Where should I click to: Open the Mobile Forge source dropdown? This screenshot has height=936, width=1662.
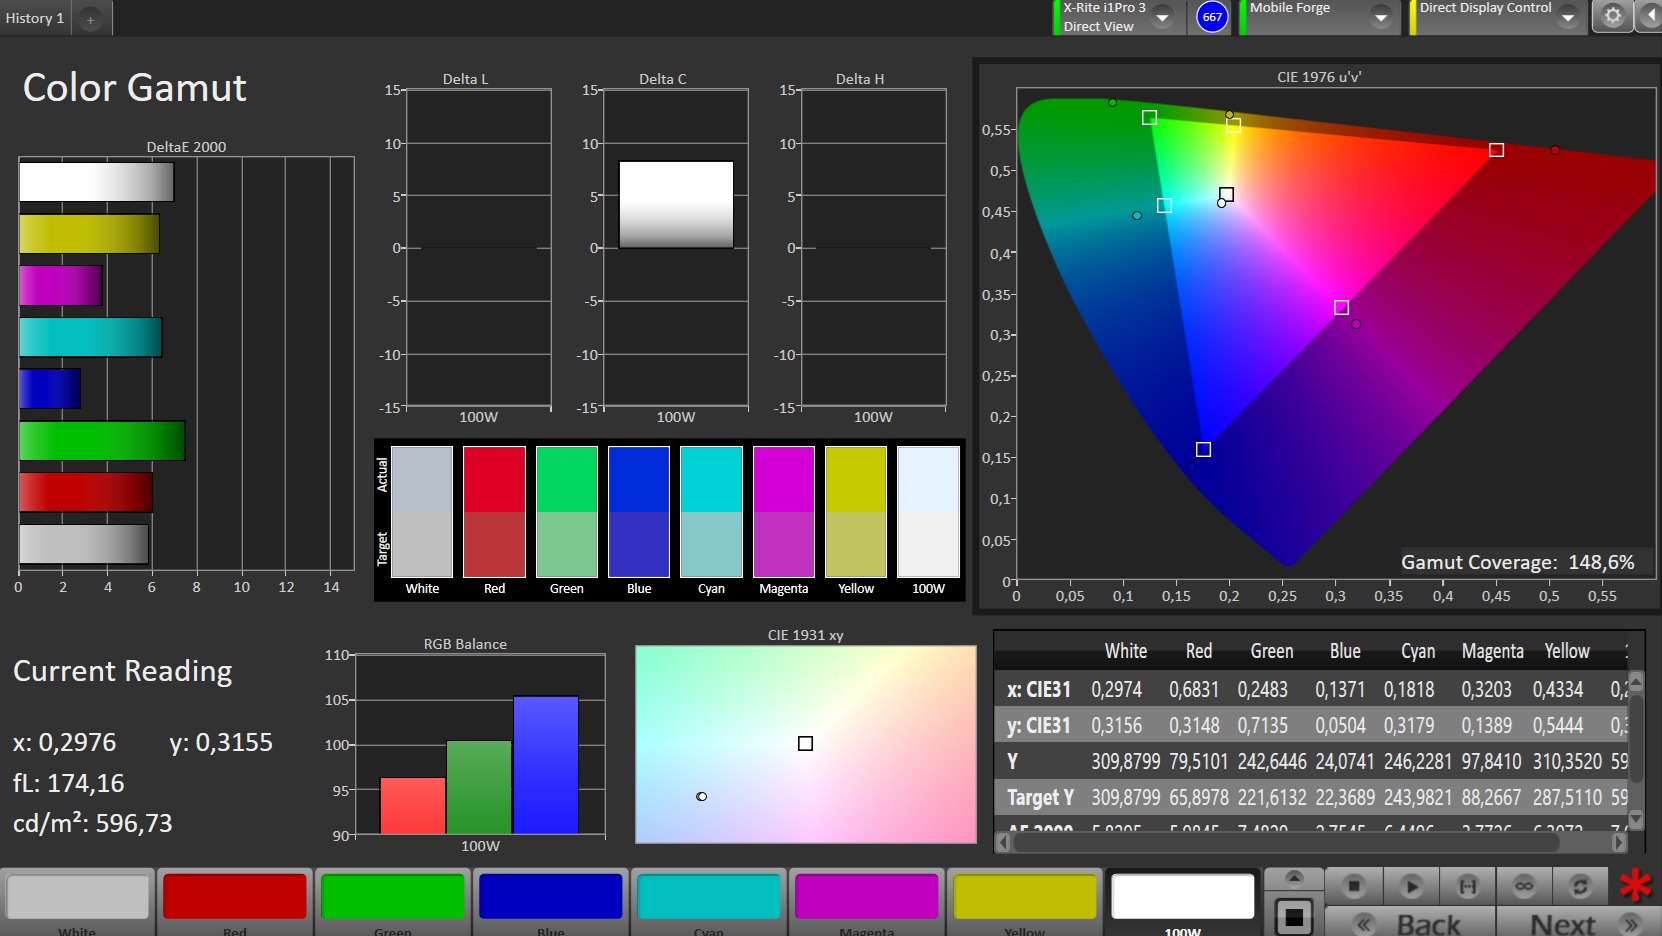[x=1381, y=17]
